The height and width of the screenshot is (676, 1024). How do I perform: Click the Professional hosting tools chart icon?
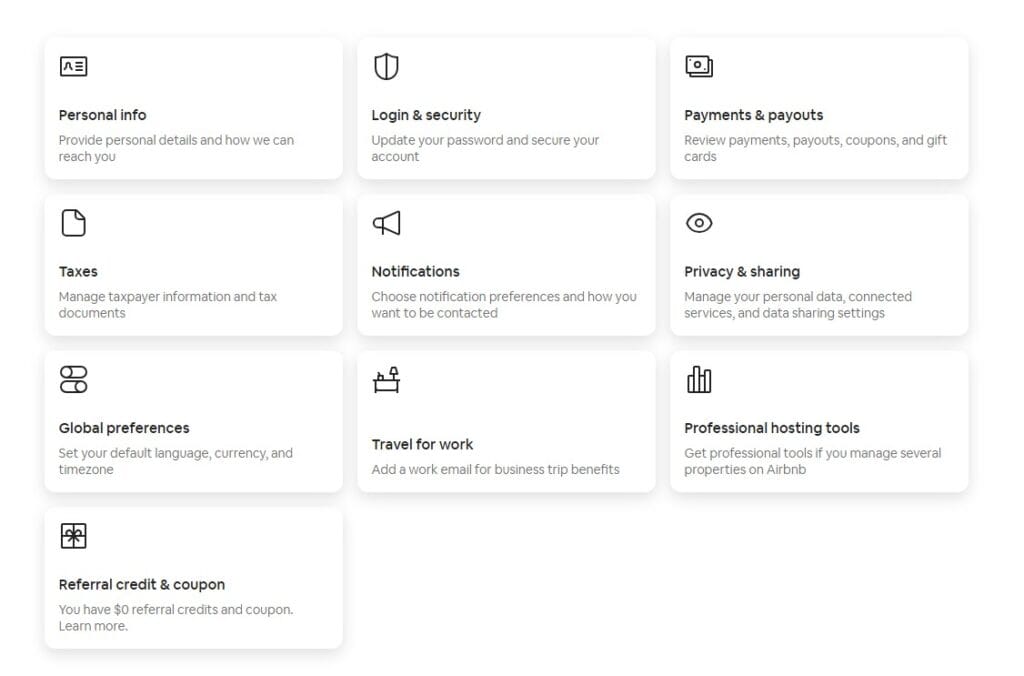700,380
